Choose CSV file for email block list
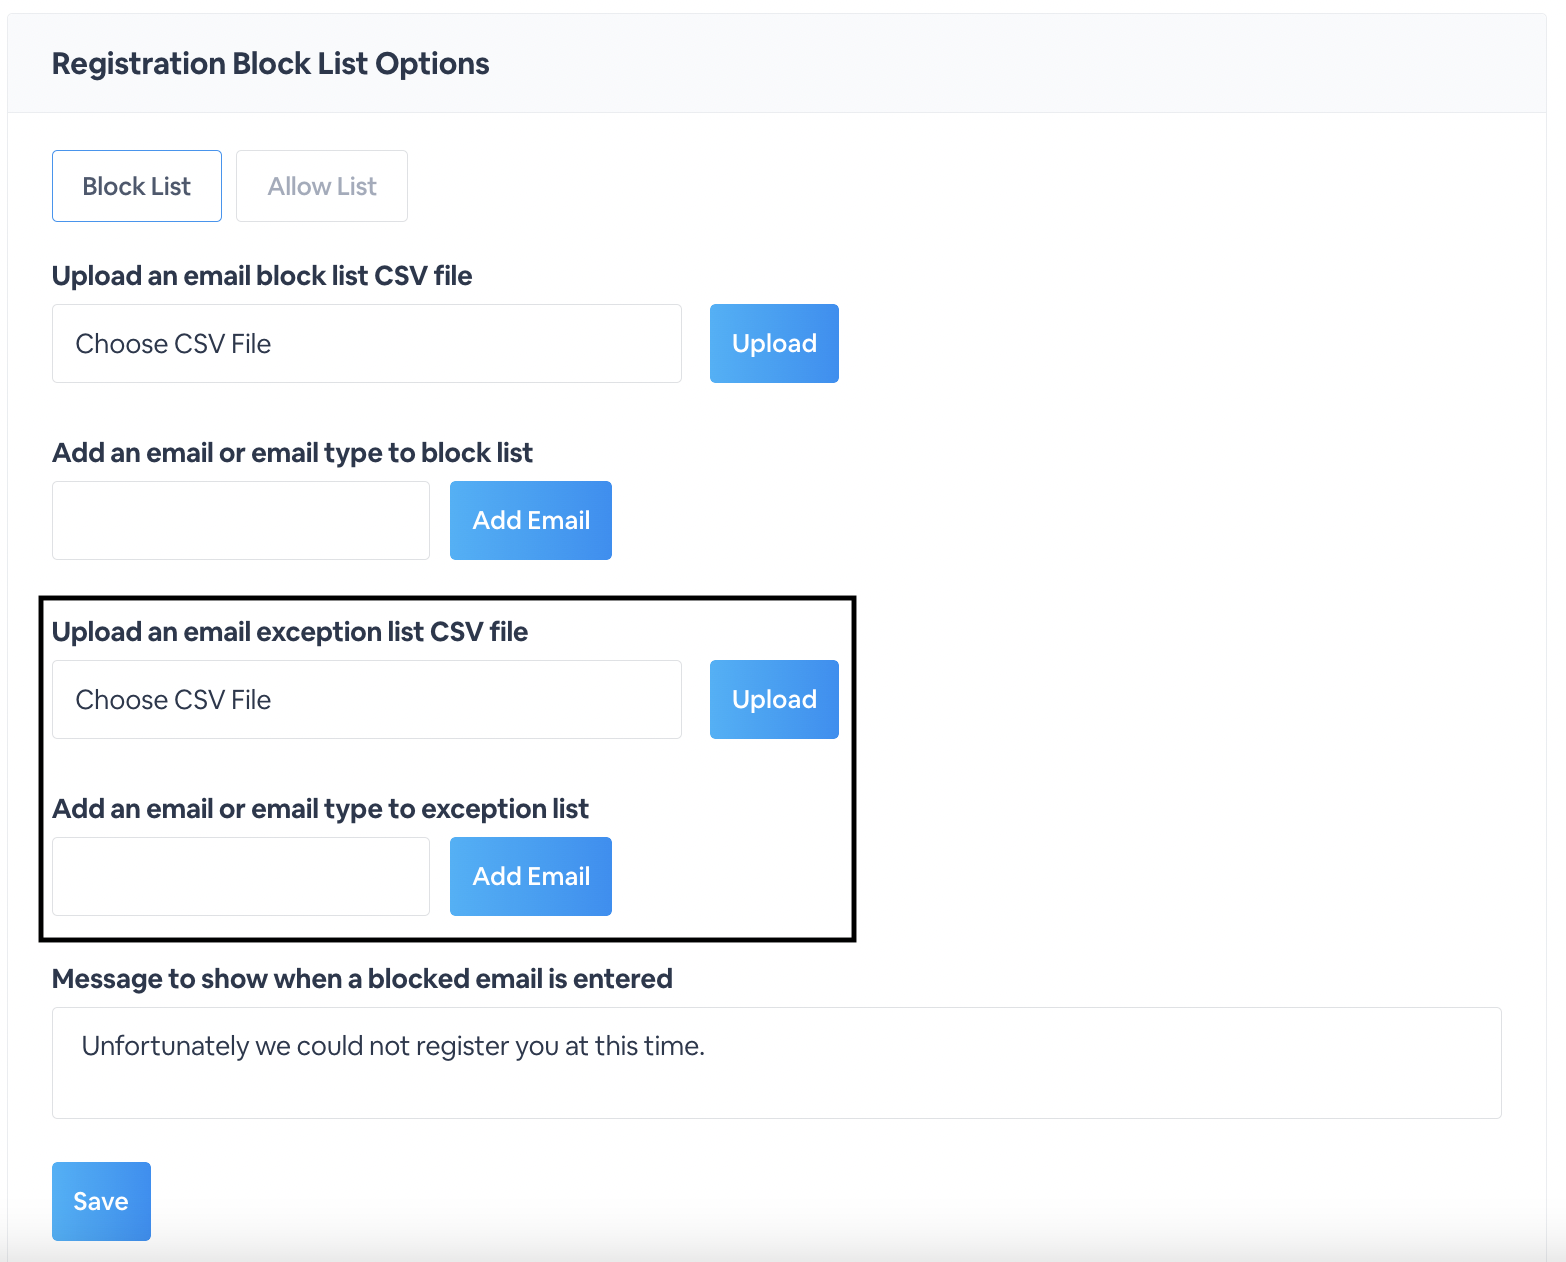This screenshot has height=1262, width=1566. pos(367,343)
